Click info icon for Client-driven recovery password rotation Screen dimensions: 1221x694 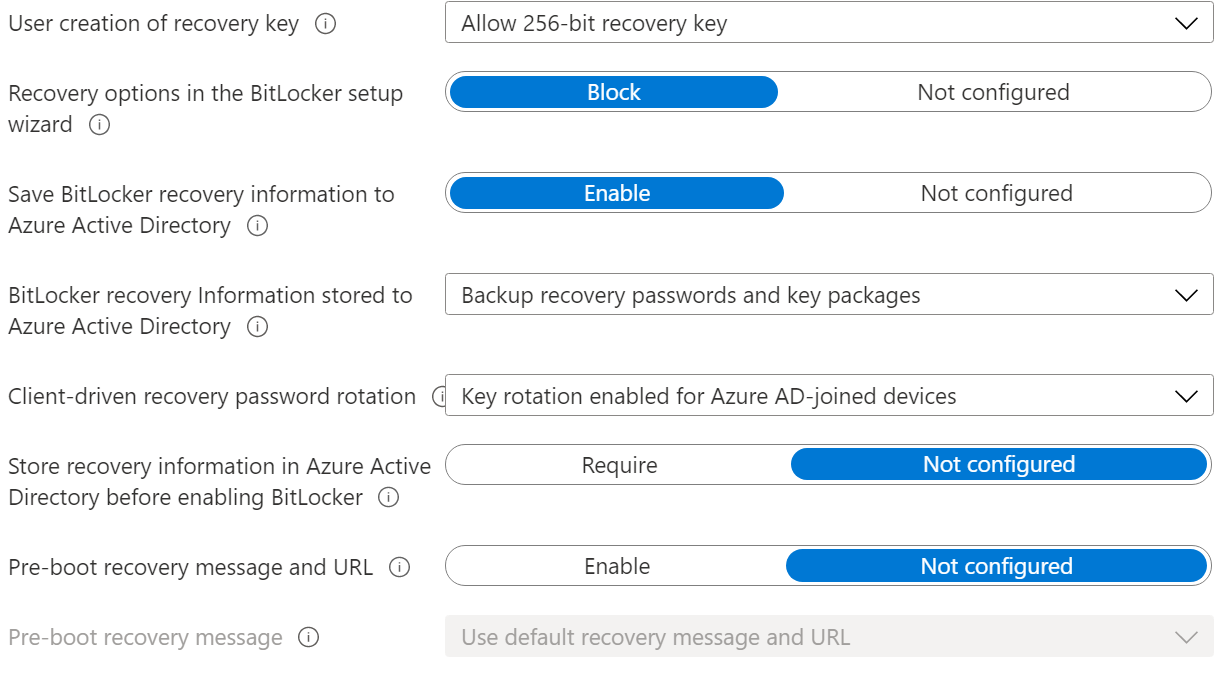(438, 397)
